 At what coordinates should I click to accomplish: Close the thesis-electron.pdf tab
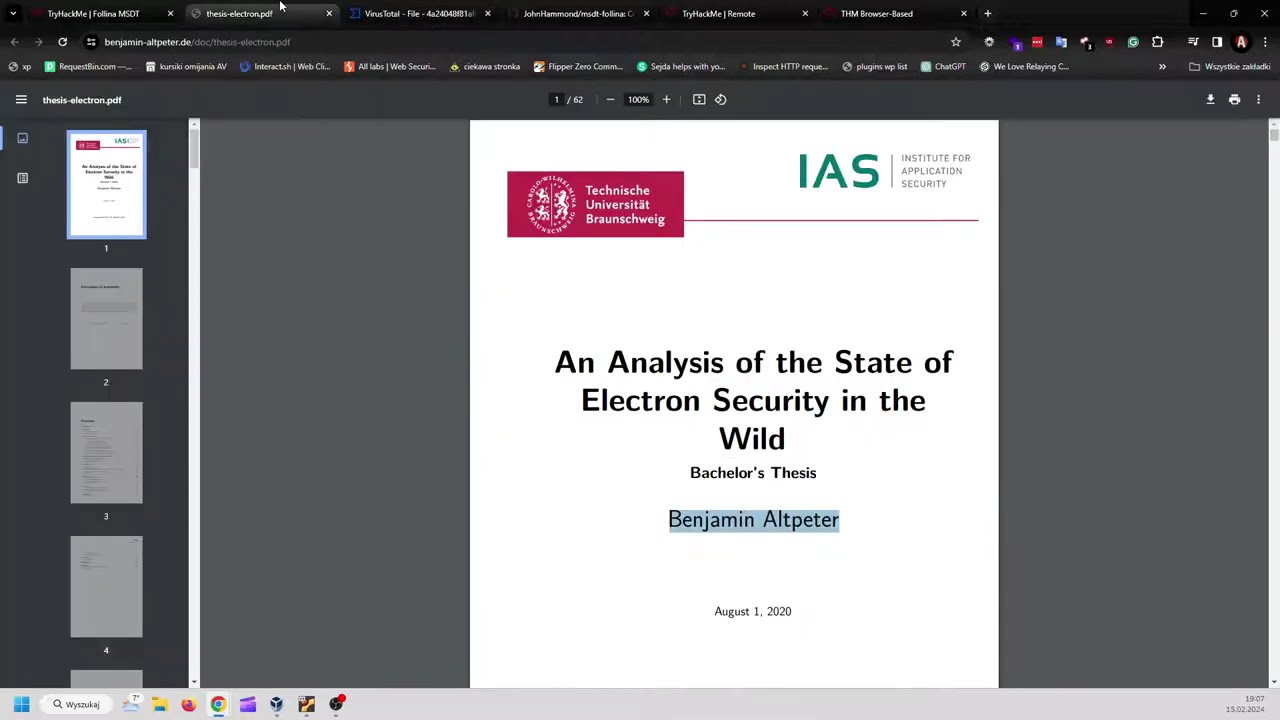329,14
